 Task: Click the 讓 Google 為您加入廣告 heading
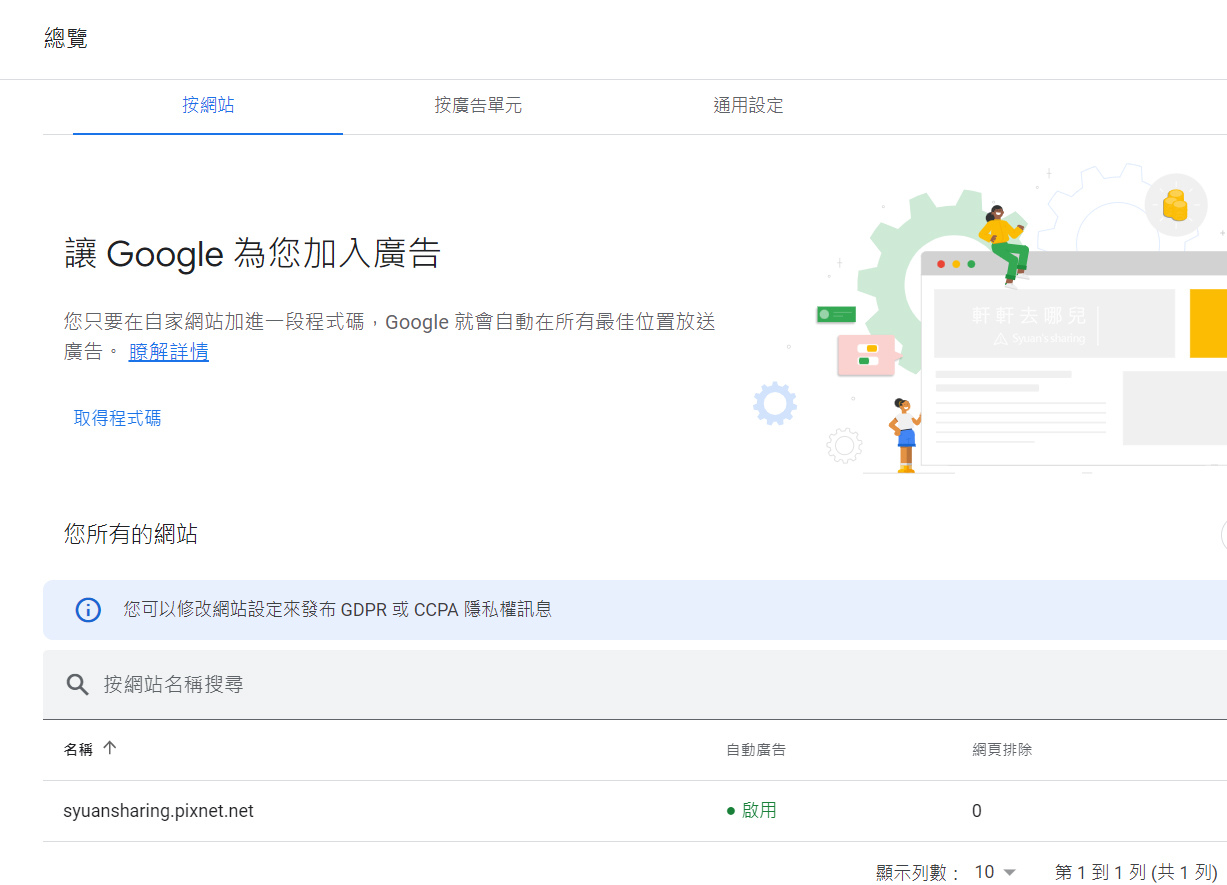[252, 253]
